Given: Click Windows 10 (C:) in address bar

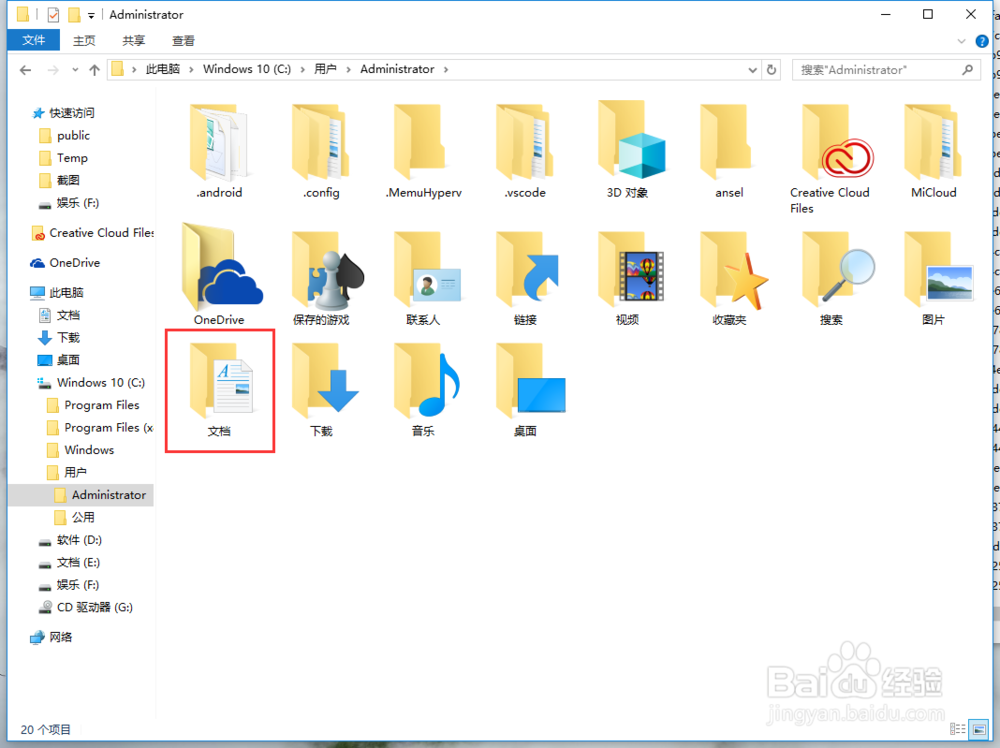Looking at the screenshot, I should tap(247, 69).
